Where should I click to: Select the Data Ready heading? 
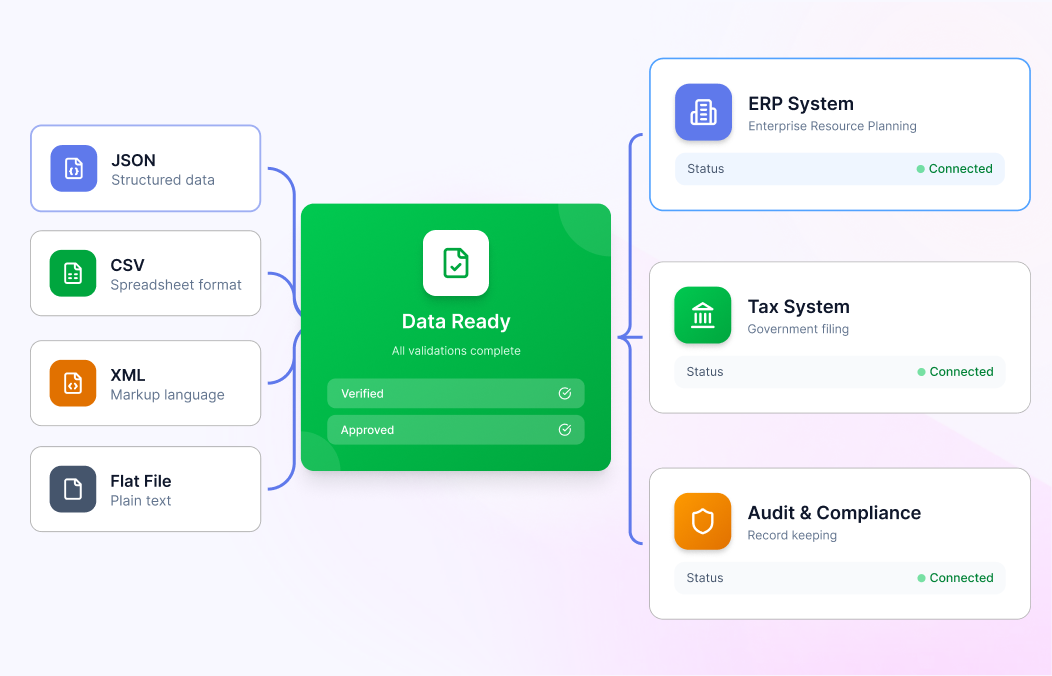coord(456,321)
